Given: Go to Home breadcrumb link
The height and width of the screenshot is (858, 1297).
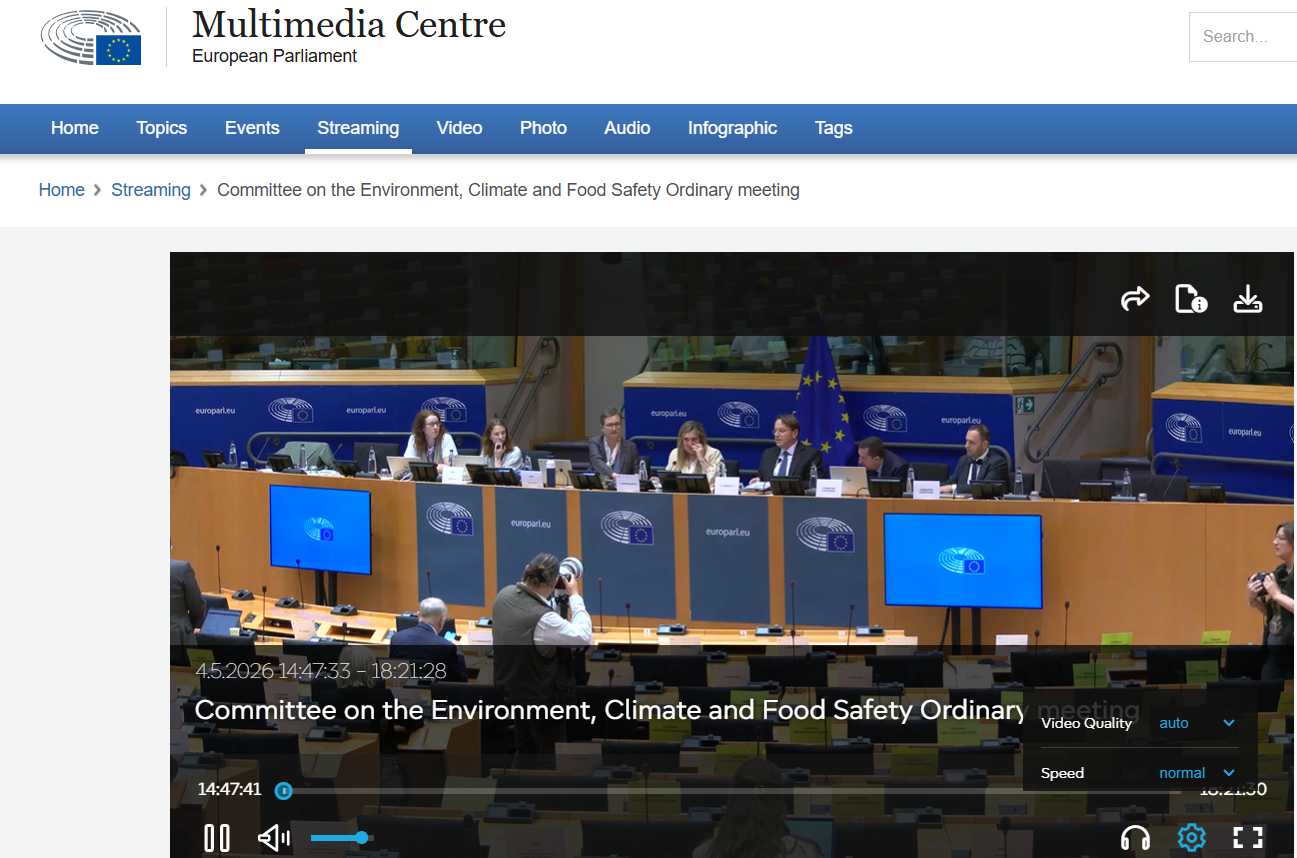Looking at the screenshot, I should click(62, 190).
